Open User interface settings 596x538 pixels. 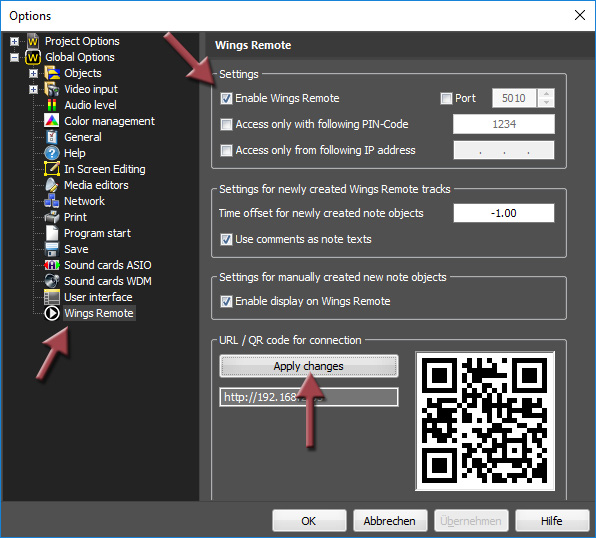click(98, 297)
